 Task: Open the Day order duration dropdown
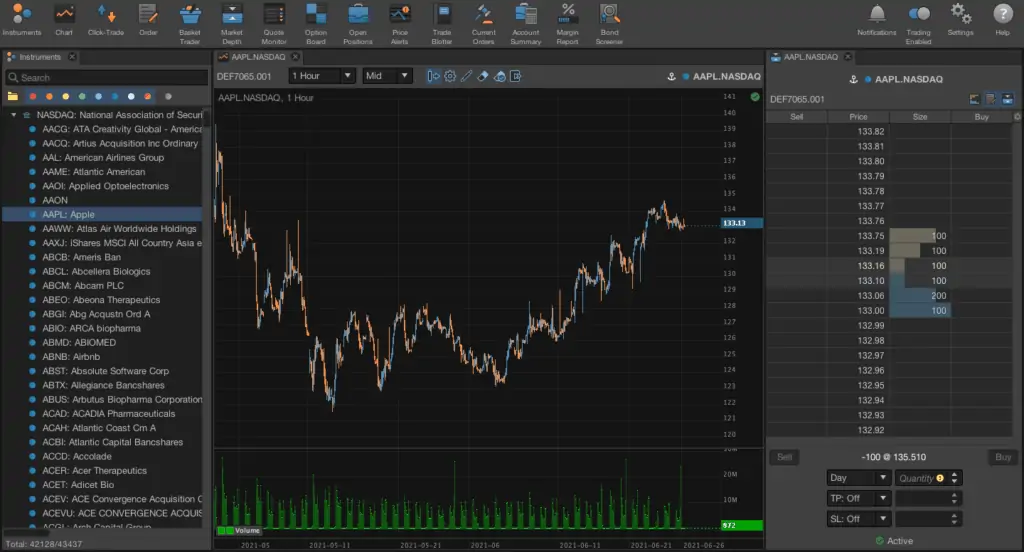pos(859,478)
